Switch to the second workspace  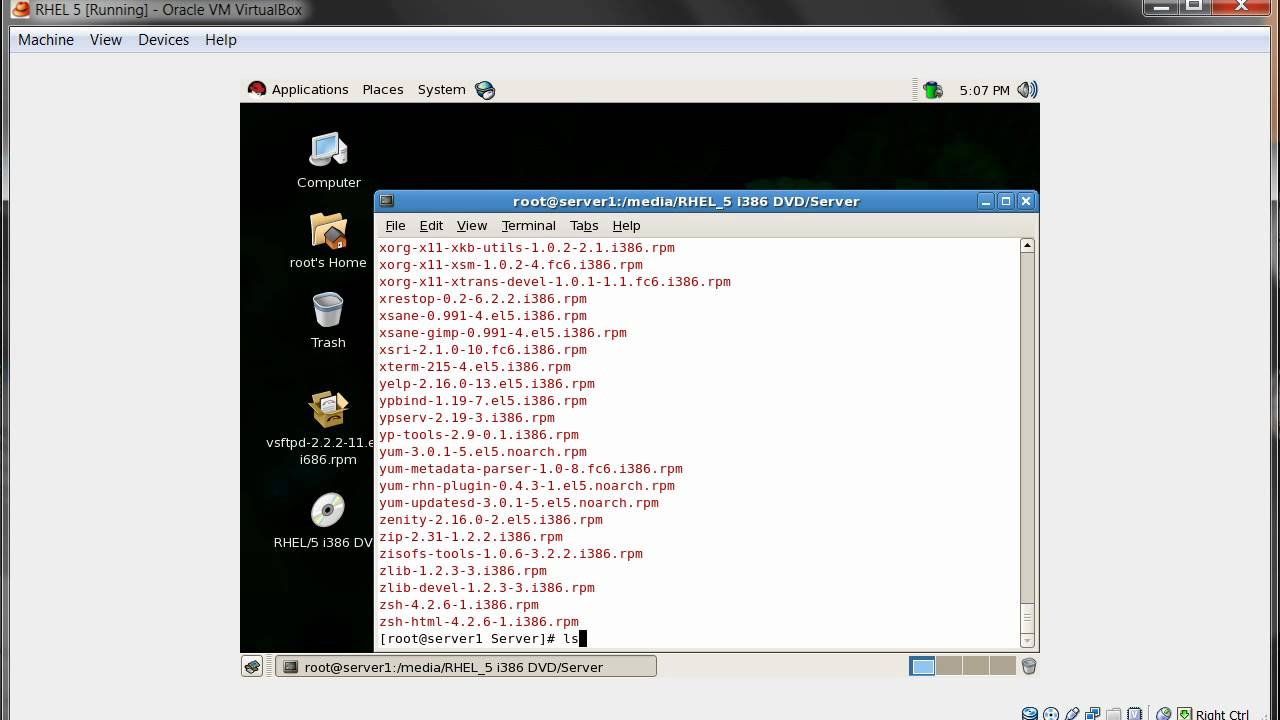(x=949, y=666)
